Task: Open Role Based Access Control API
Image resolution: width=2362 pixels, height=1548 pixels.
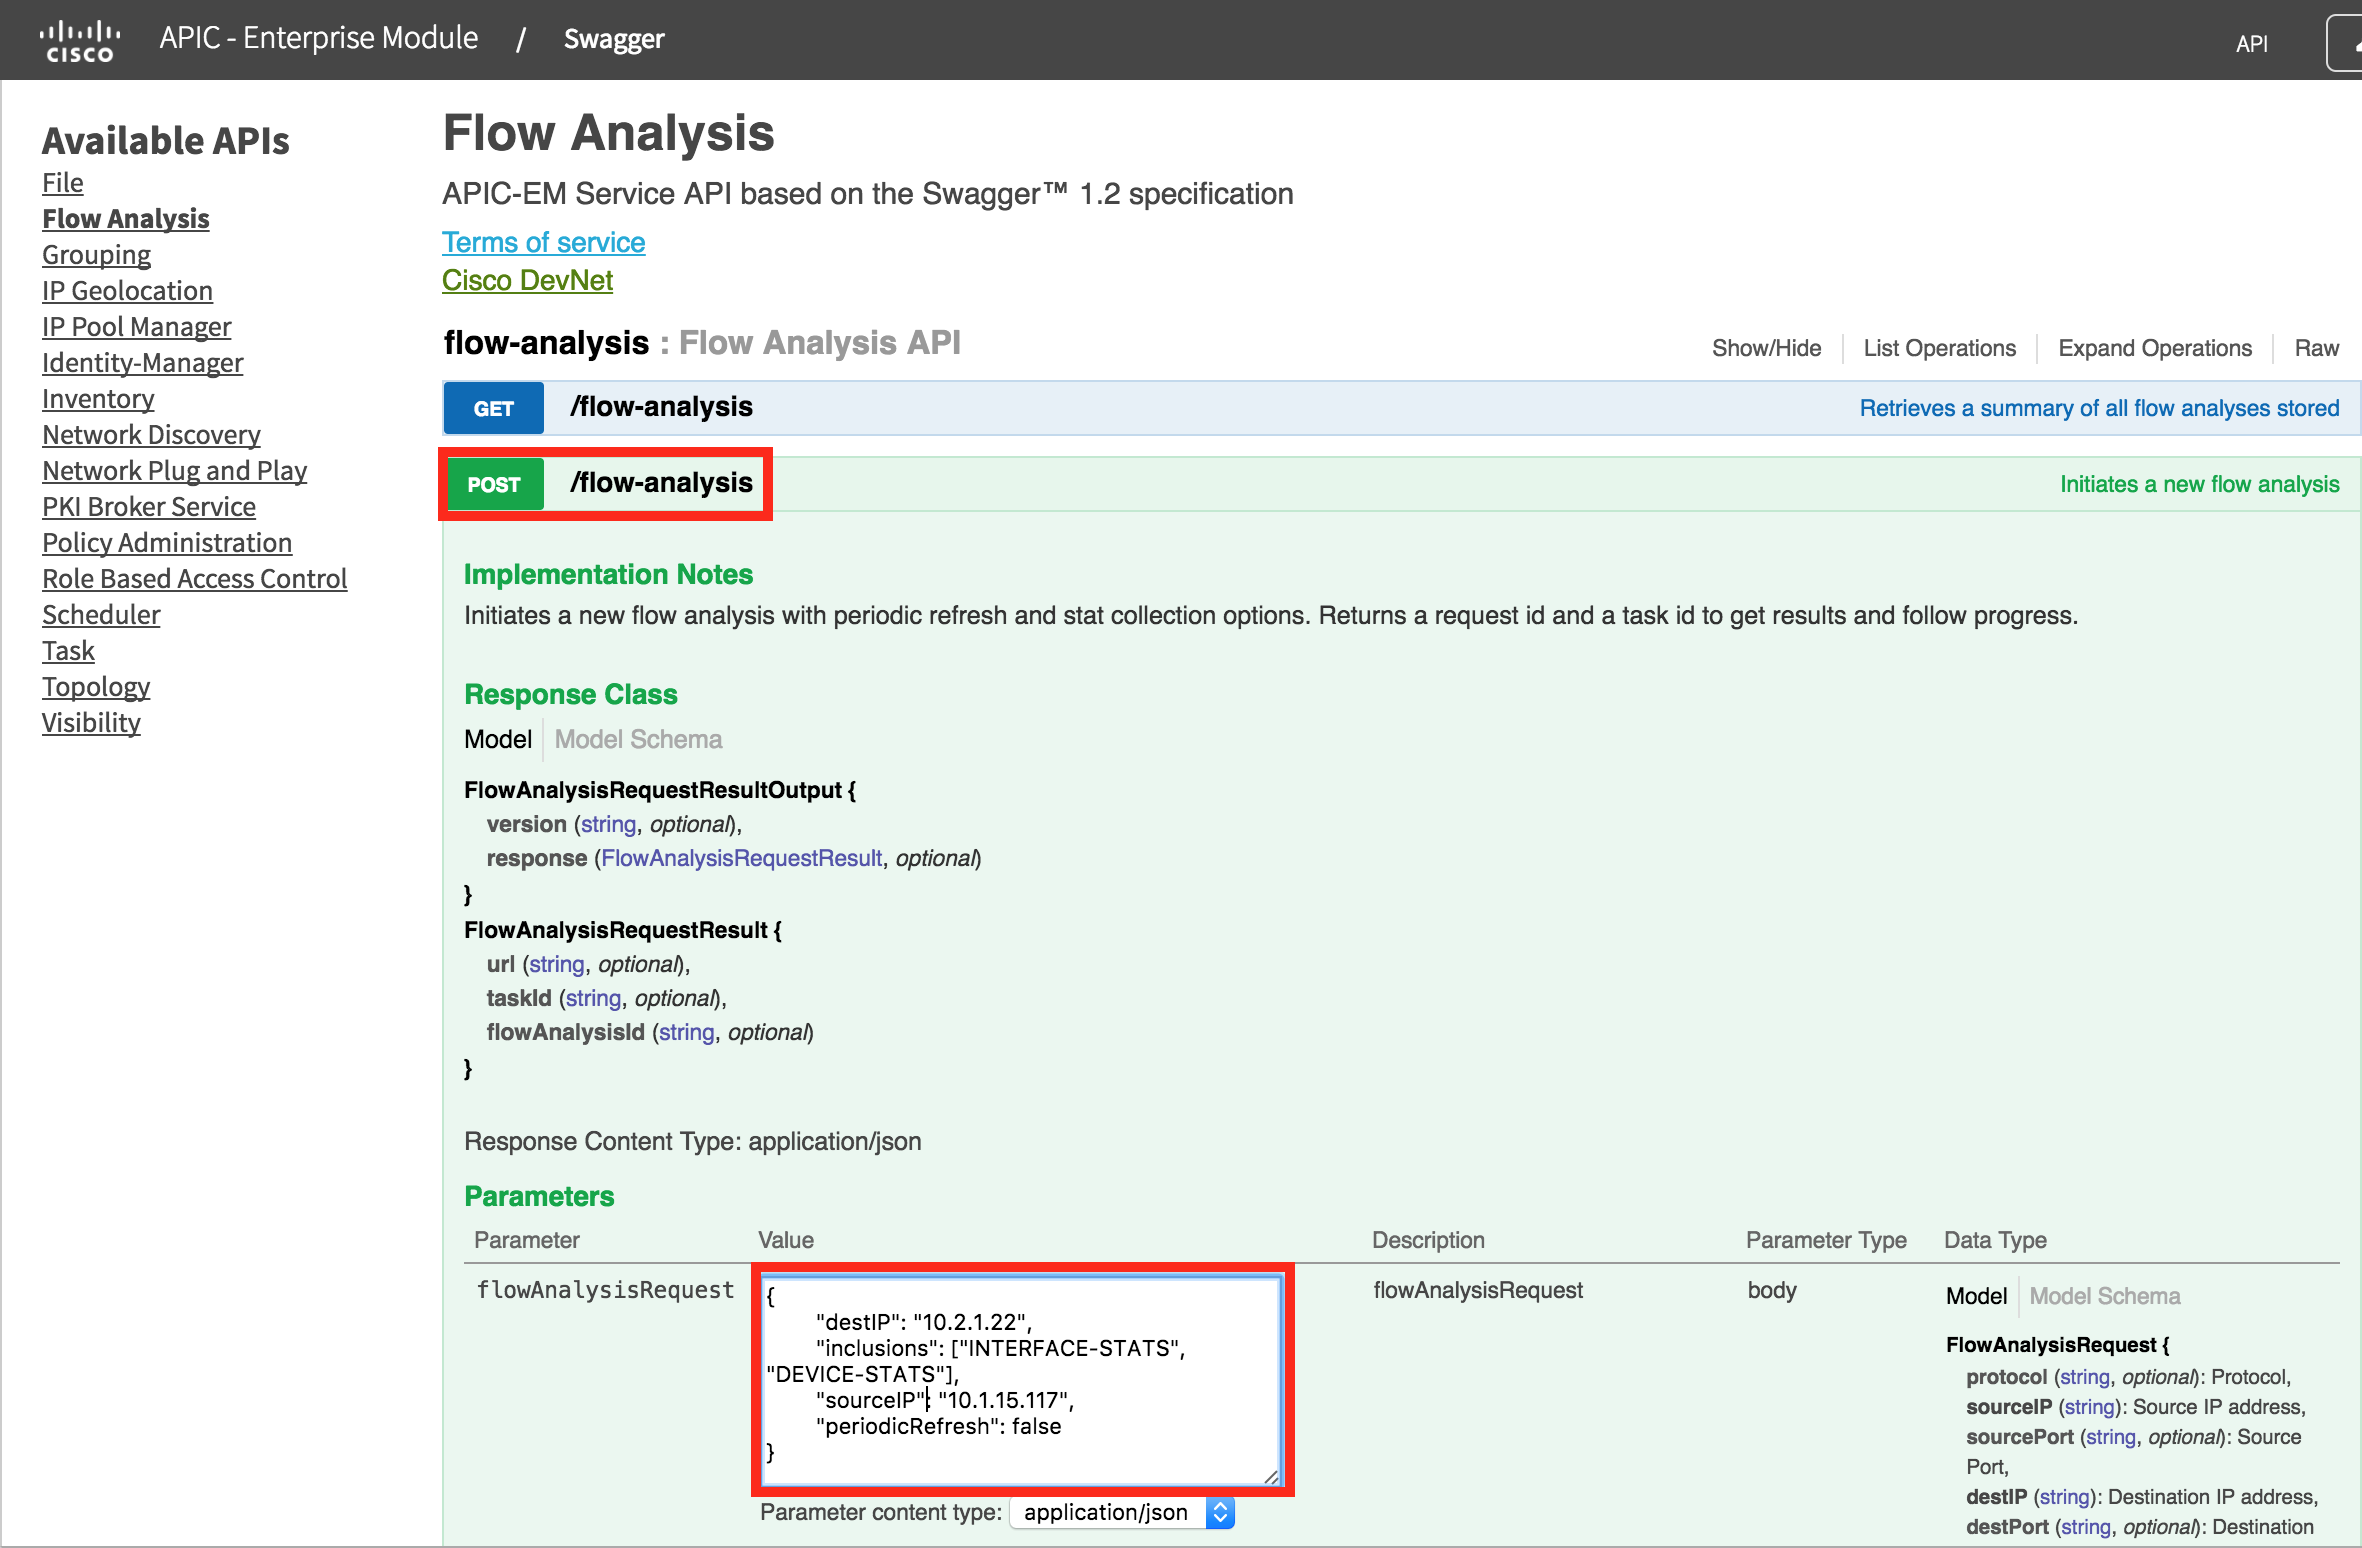Action: pos(194,579)
